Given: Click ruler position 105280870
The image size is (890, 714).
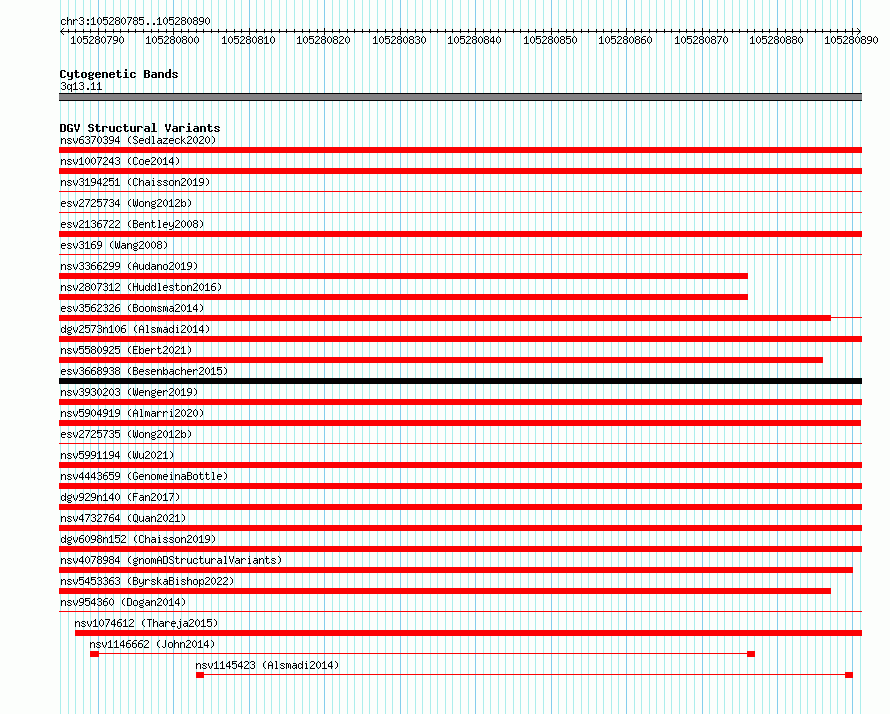Looking at the screenshot, I should coord(701,40).
